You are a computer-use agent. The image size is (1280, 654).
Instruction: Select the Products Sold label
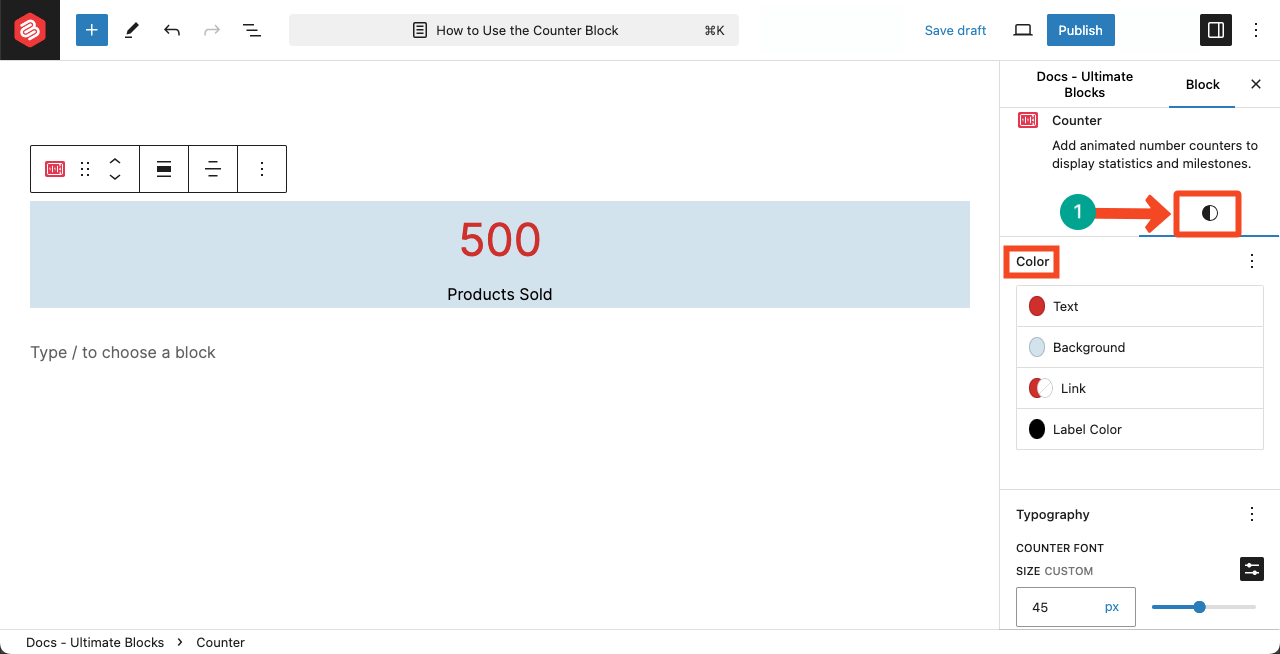pos(500,294)
